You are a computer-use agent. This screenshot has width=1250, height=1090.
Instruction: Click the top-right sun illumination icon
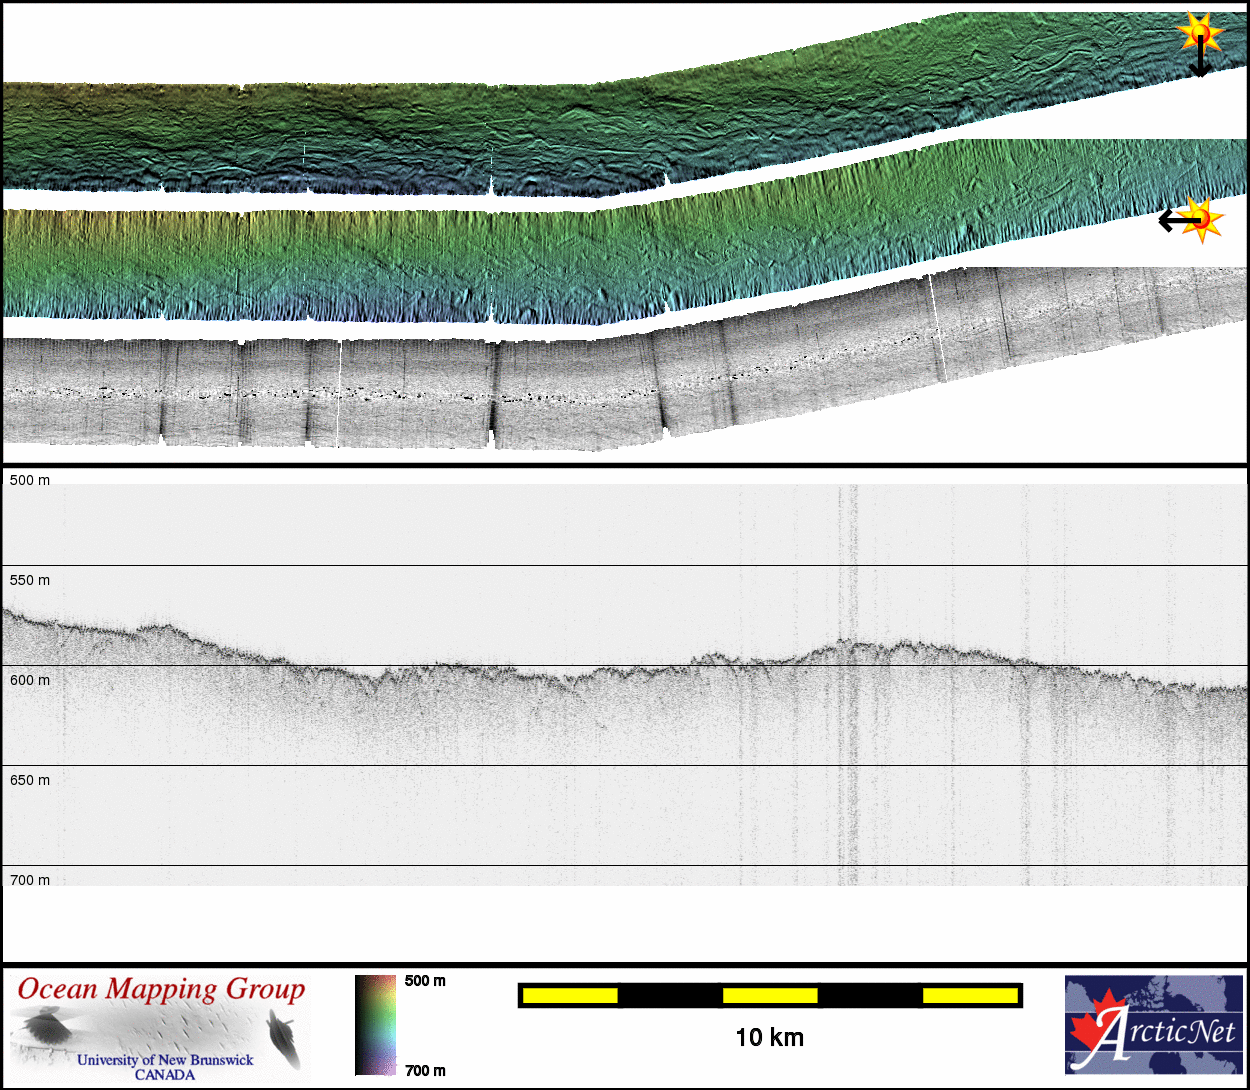(1200, 33)
